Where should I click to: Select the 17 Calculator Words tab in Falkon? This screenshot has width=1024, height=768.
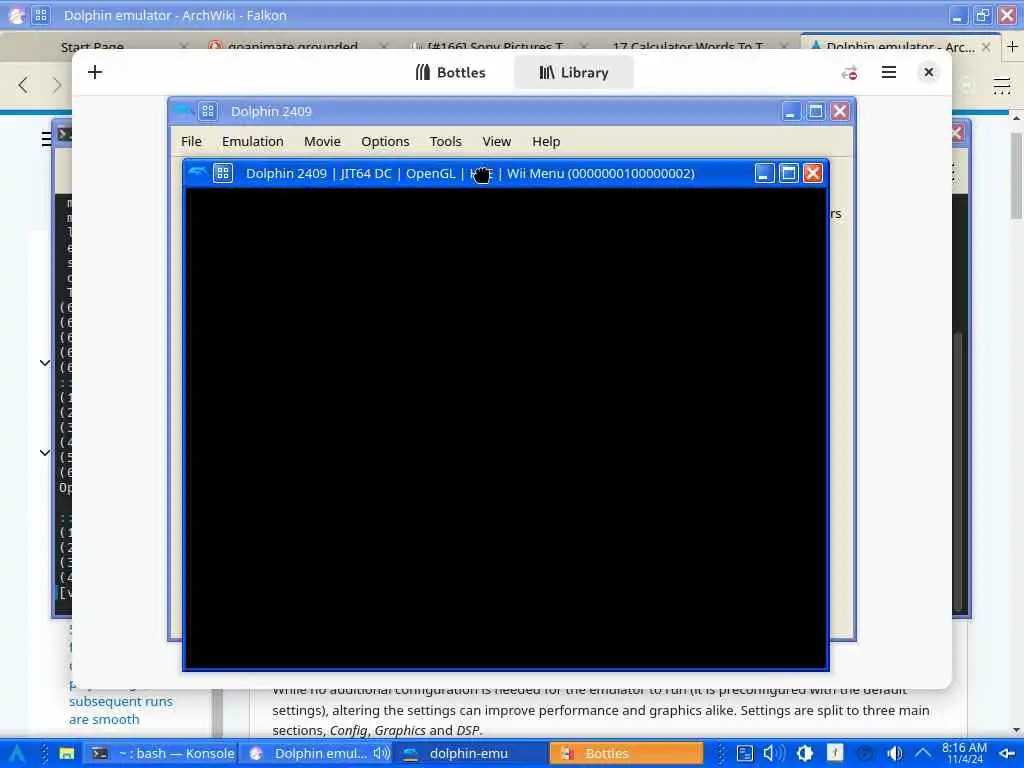(688, 46)
